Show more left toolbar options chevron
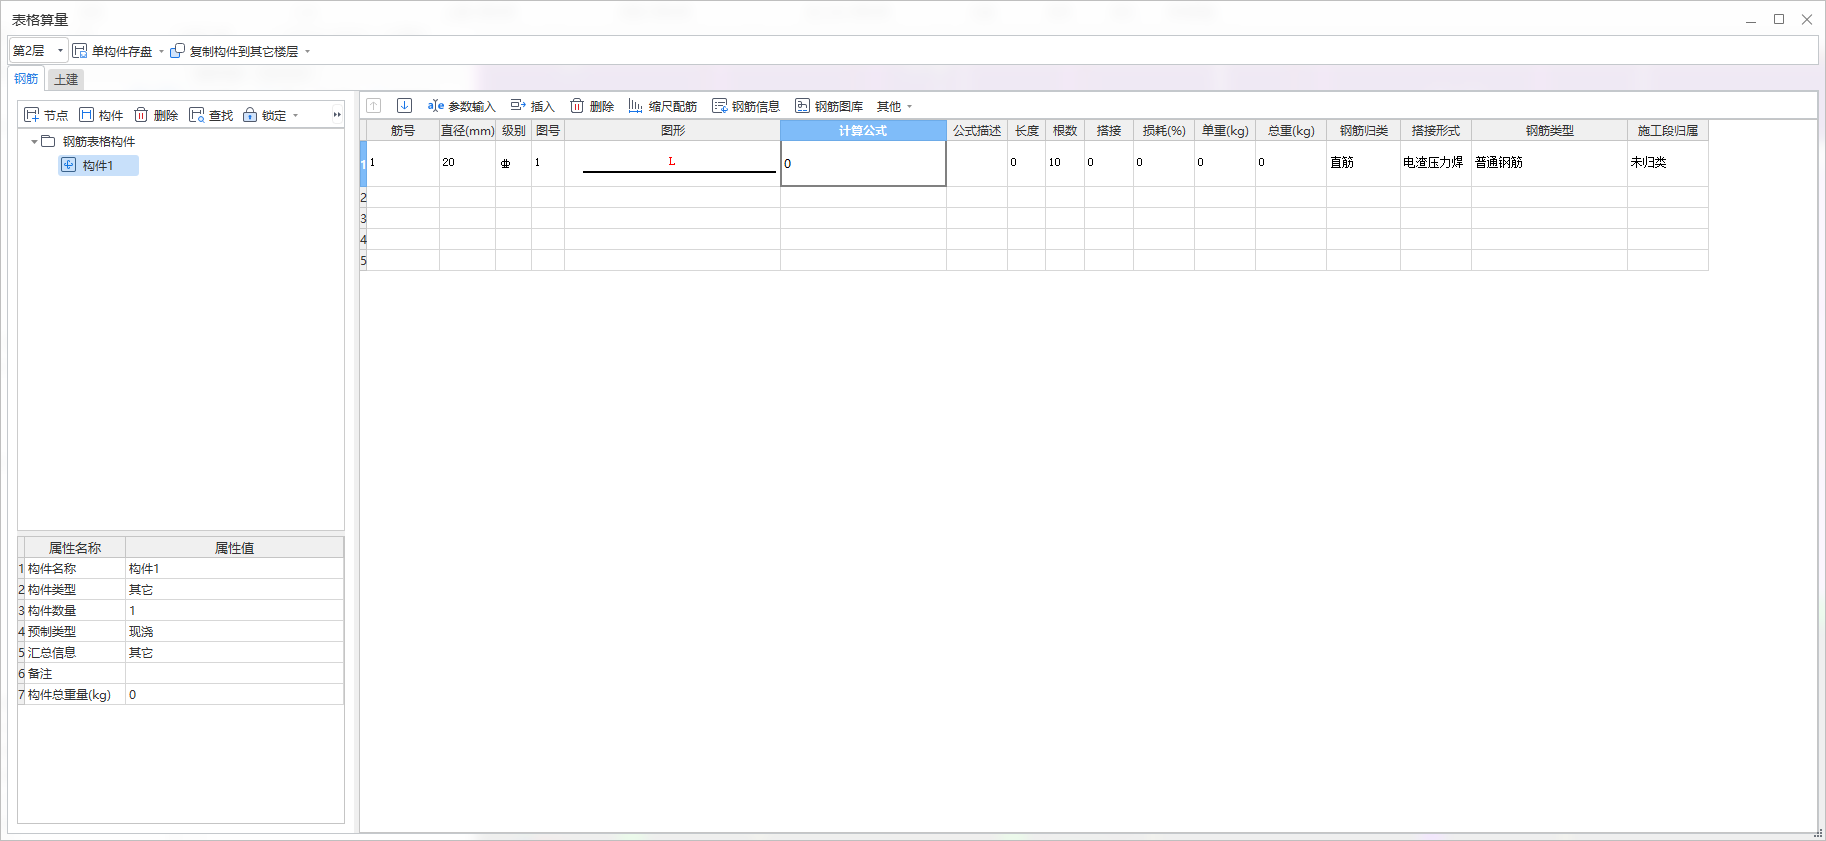Screen dimensions: 1826x841 point(337,115)
